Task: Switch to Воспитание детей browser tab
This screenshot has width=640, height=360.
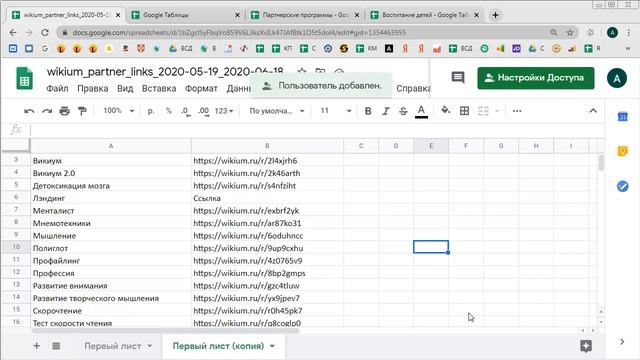Action: click(424, 15)
